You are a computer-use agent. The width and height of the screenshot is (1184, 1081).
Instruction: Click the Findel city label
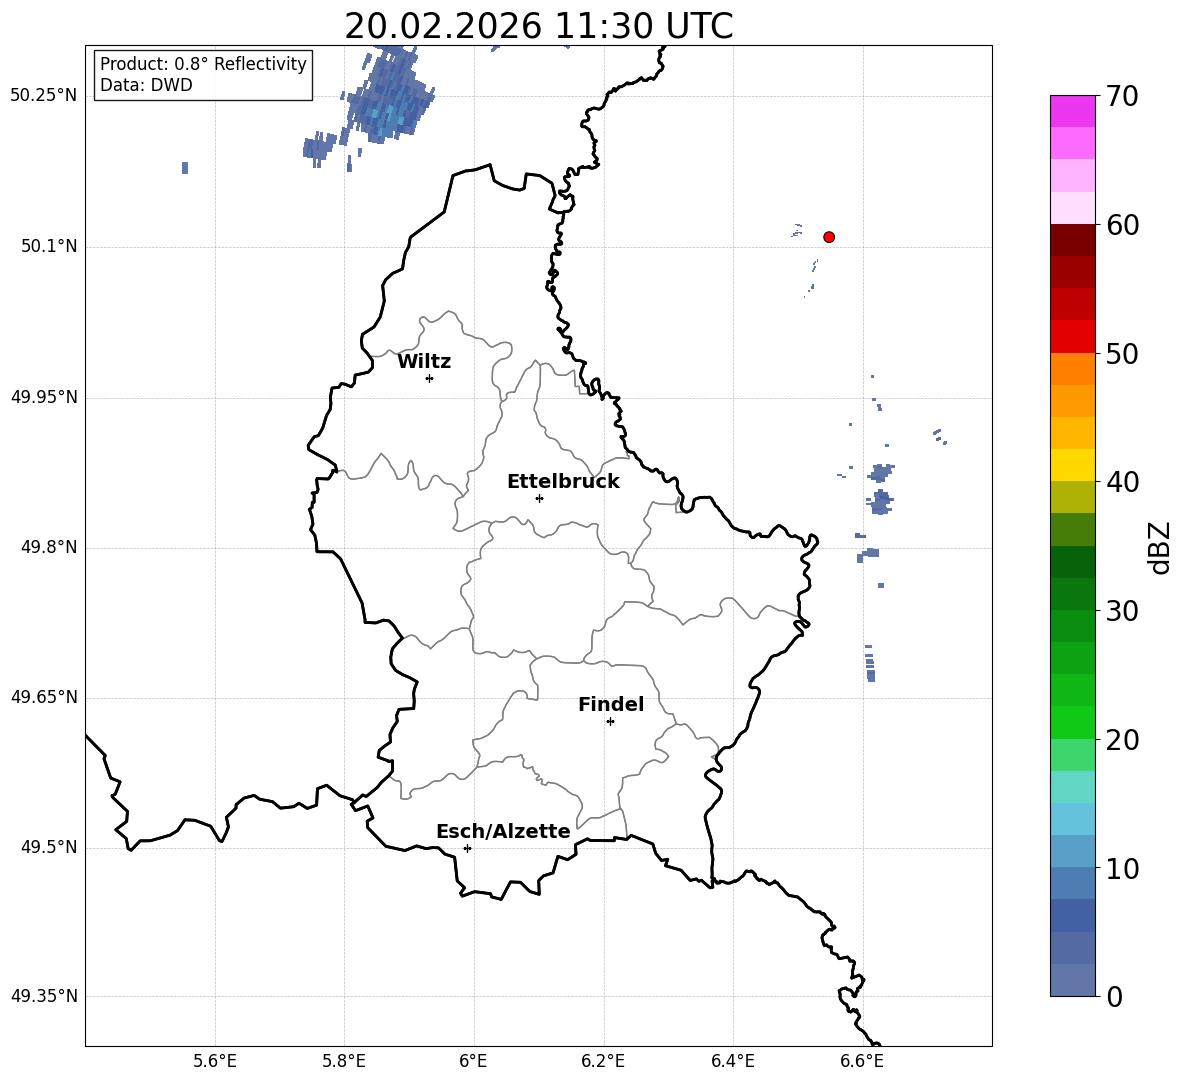click(x=611, y=704)
